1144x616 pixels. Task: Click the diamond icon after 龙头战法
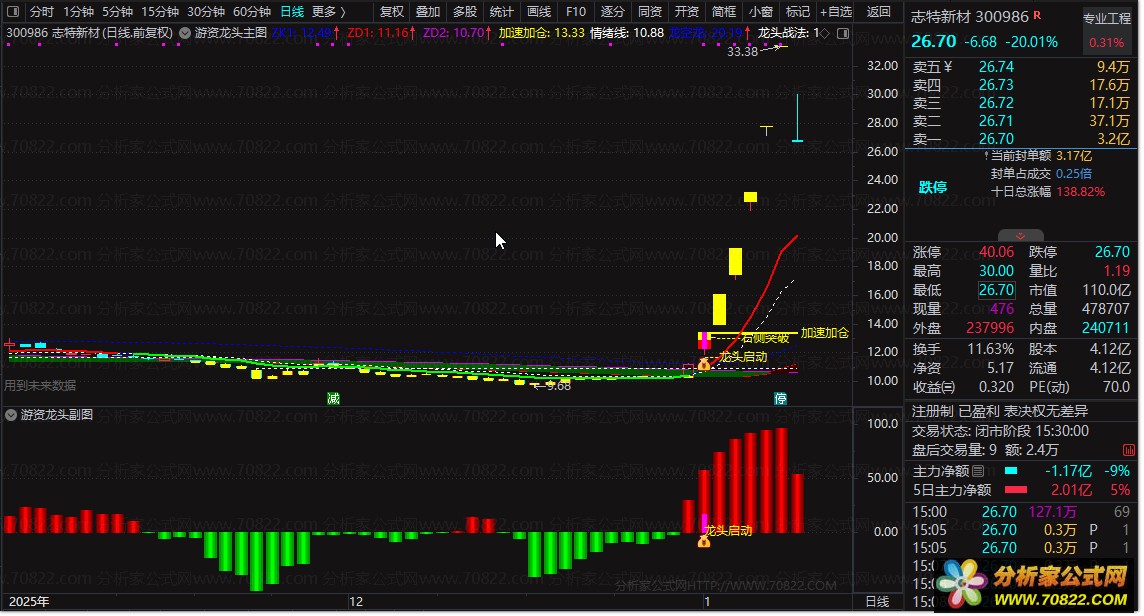(x=825, y=33)
